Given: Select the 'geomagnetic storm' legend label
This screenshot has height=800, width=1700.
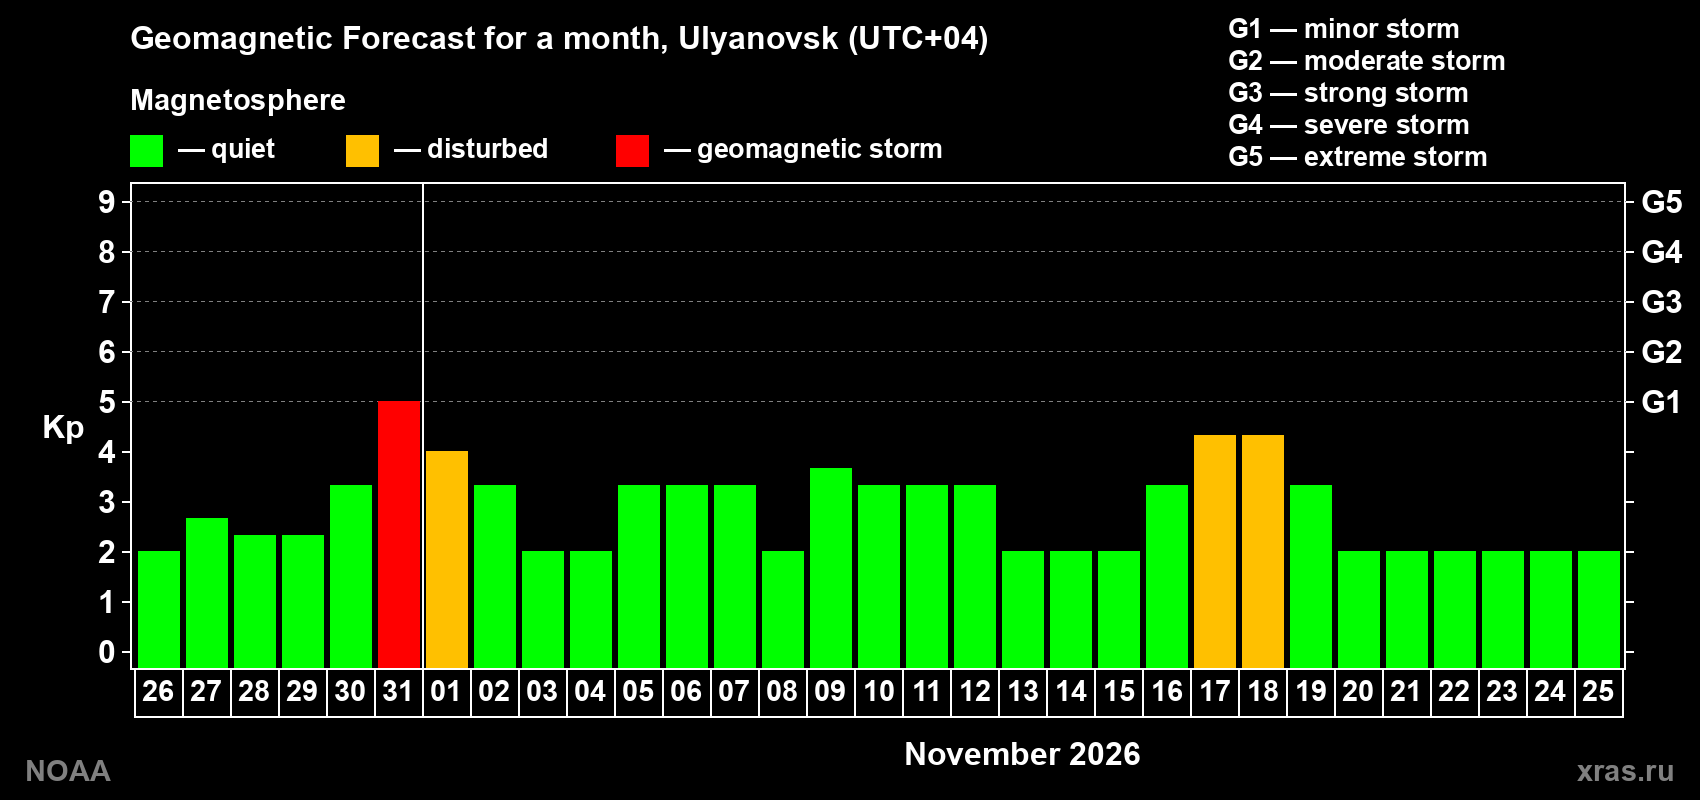Looking at the screenshot, I should 820,149.
